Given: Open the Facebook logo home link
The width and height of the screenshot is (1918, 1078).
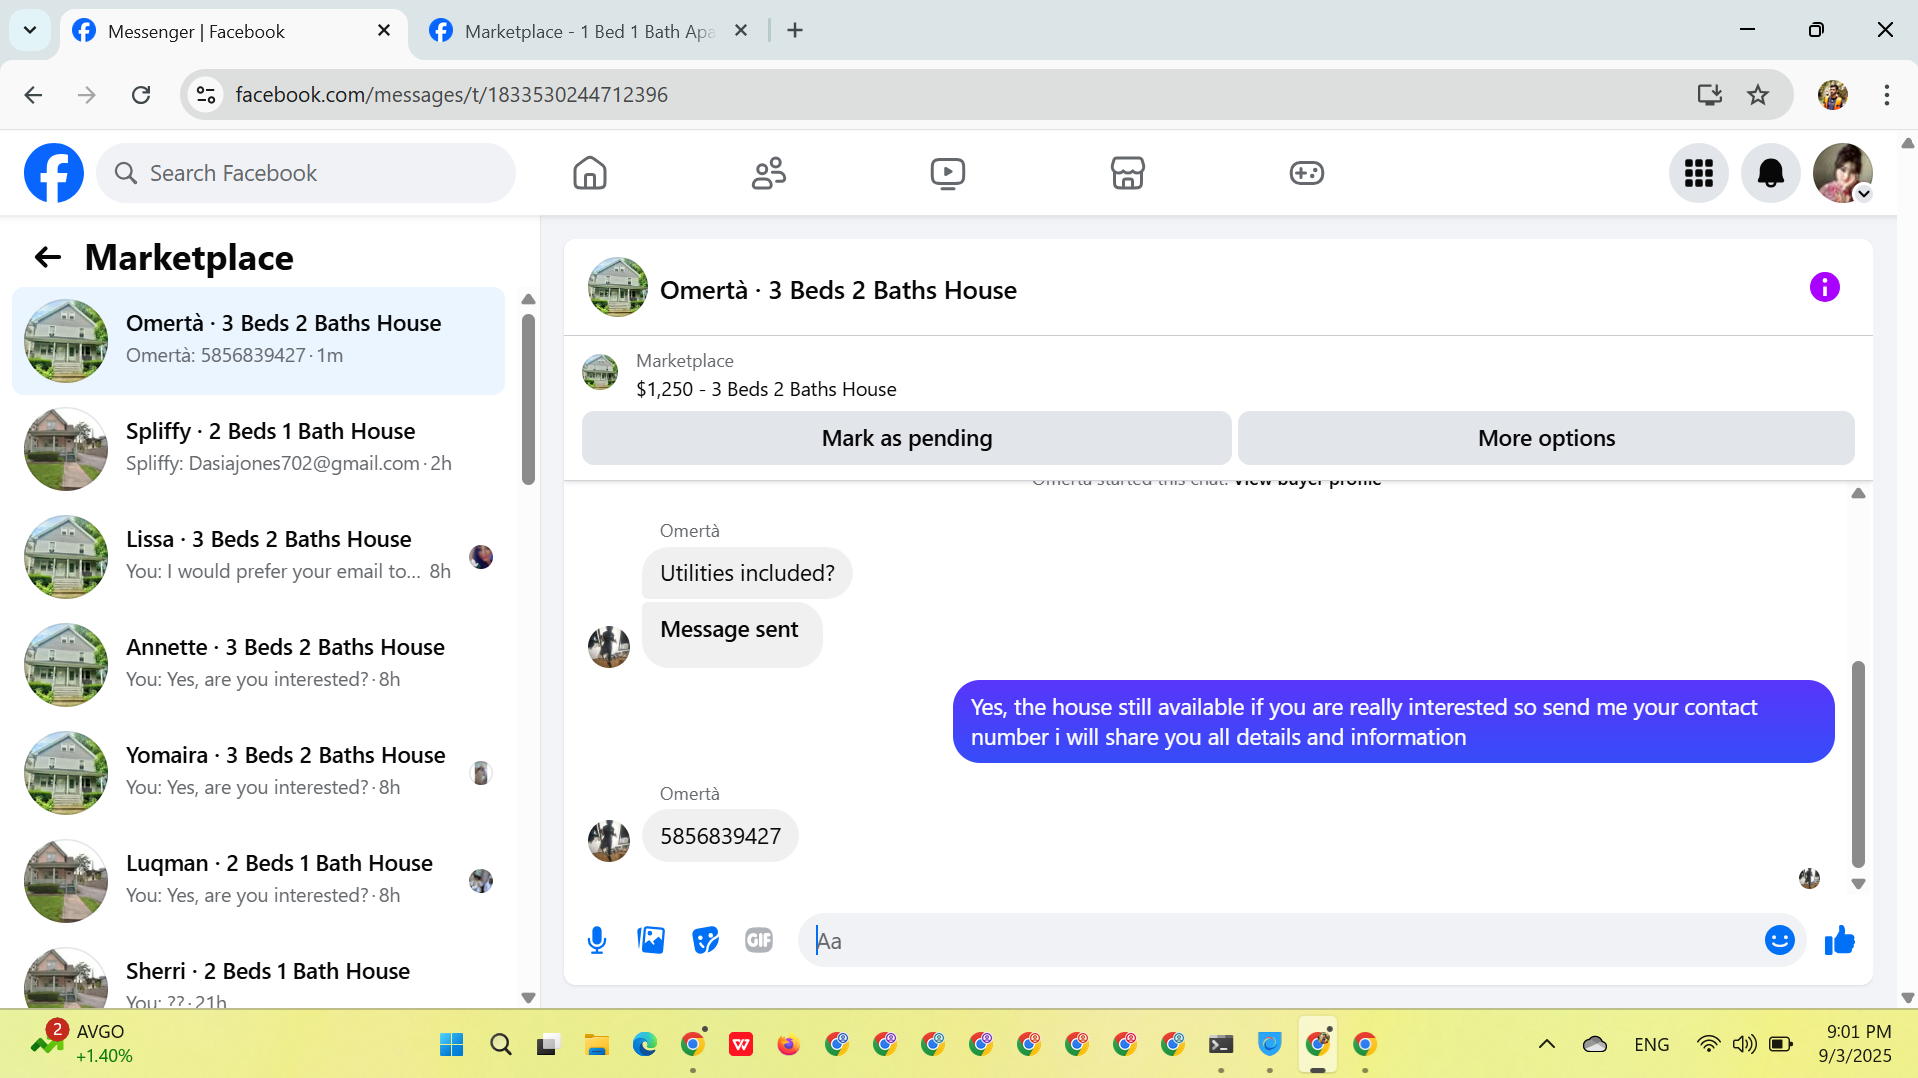Looking at the screenshot, I should pos(54,173).
